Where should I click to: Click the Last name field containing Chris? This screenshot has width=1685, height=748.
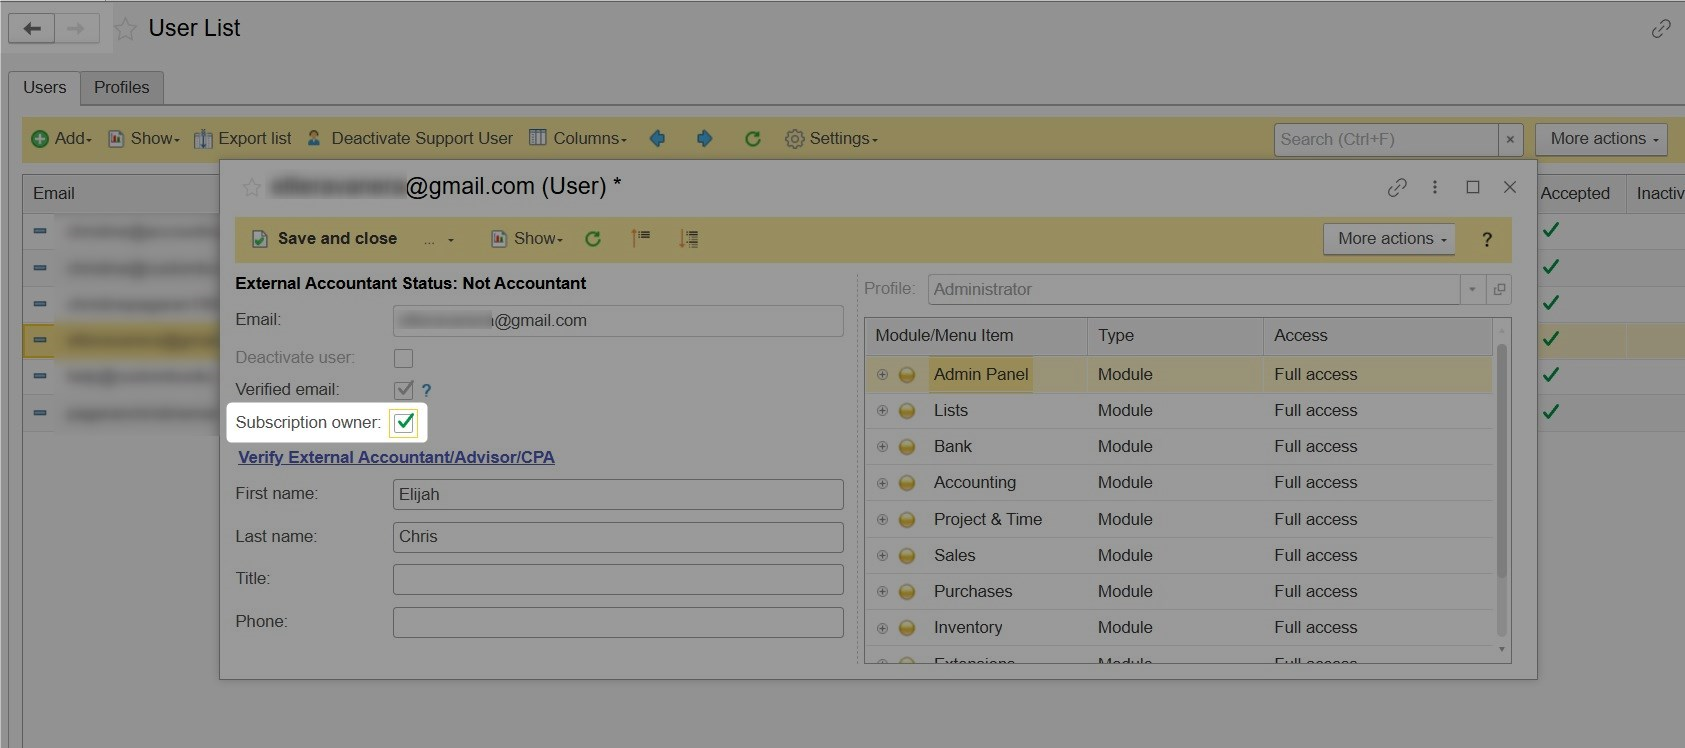pos(618,537)
